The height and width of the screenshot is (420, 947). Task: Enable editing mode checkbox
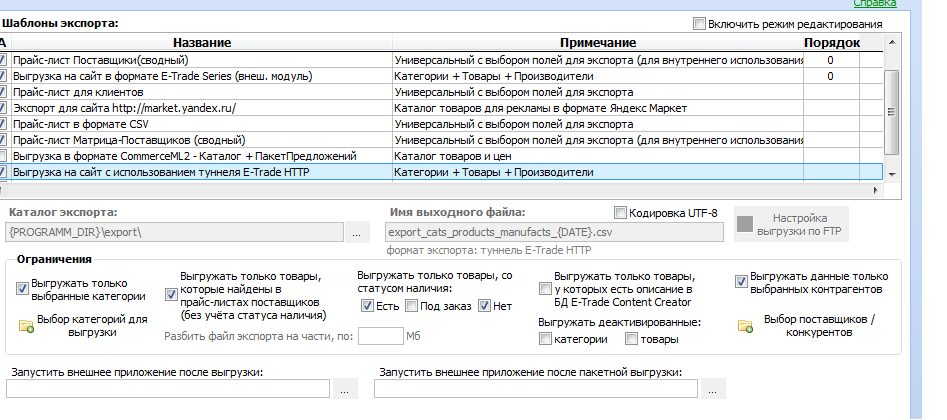[699, 24]
